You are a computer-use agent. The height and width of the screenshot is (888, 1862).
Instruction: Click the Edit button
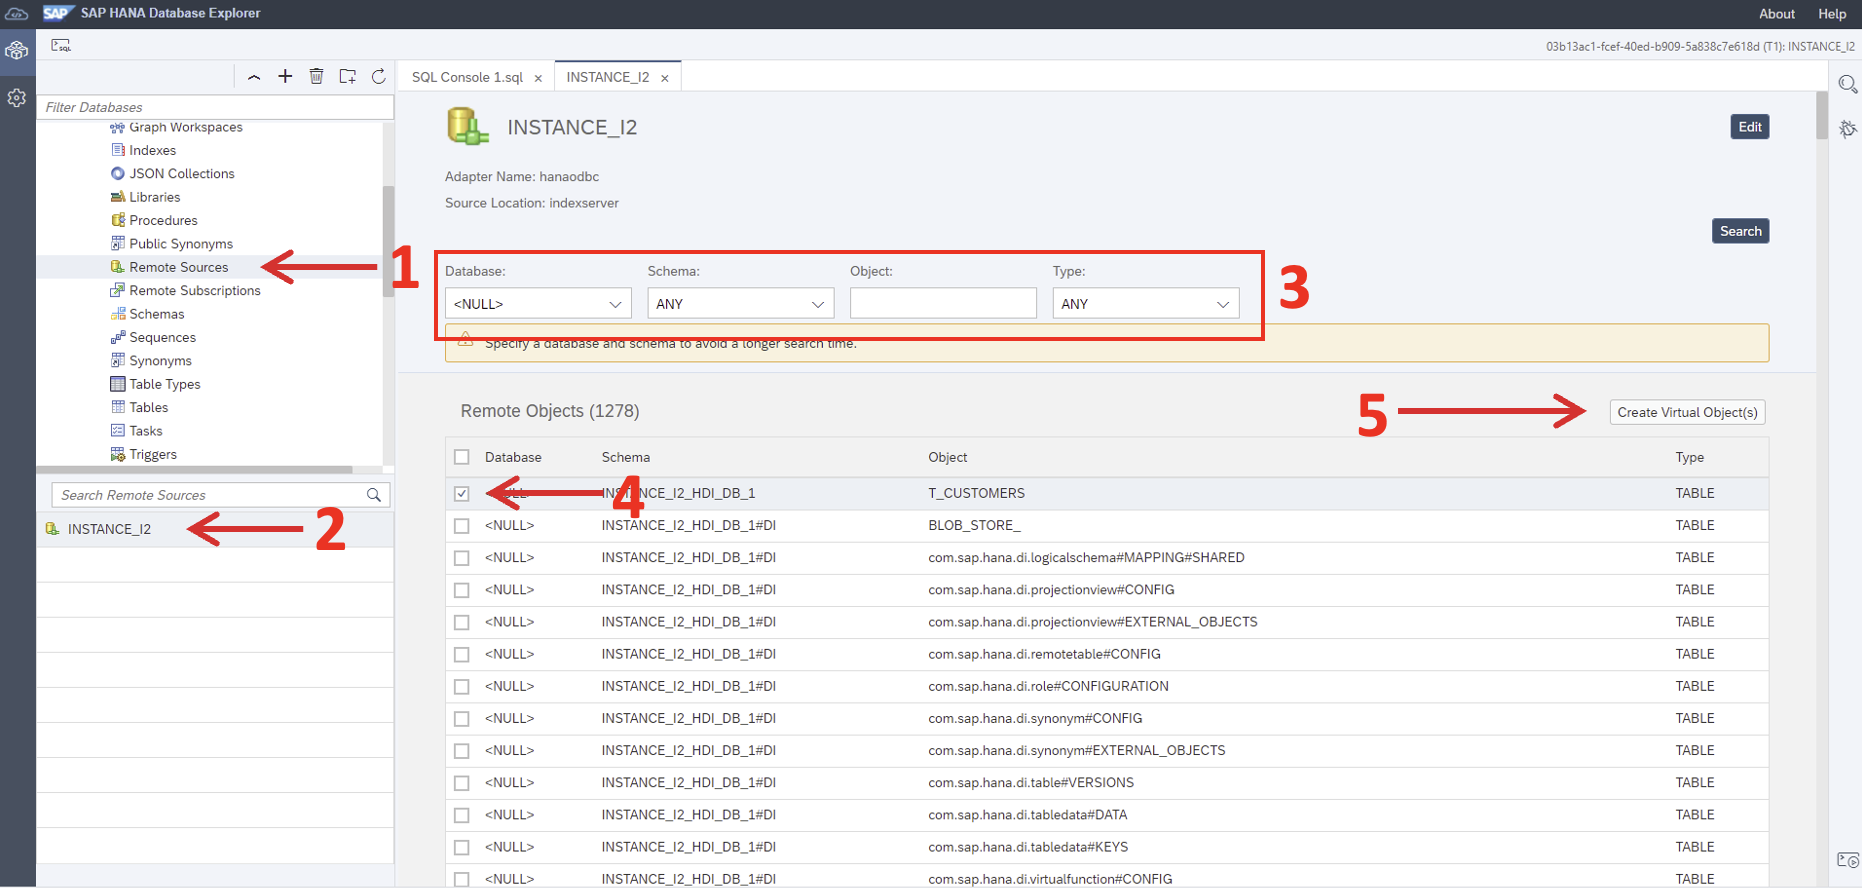point(1750,127)
